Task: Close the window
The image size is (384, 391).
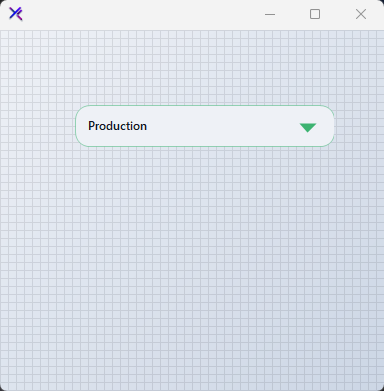Action: (361, 14)
